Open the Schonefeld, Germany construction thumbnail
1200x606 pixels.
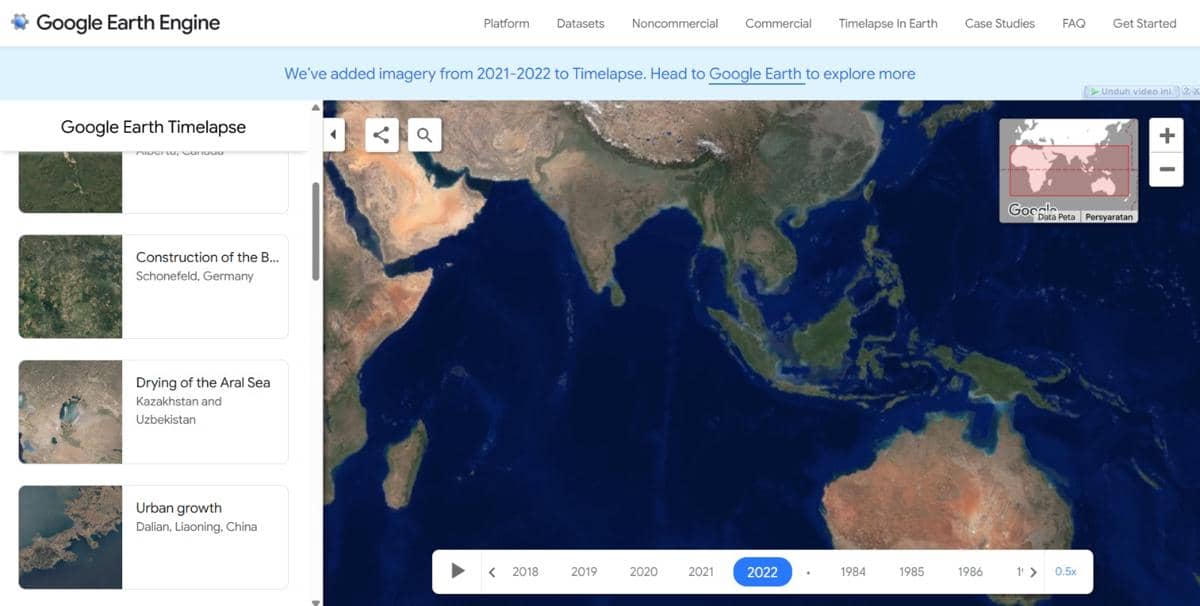coord(70,287)
